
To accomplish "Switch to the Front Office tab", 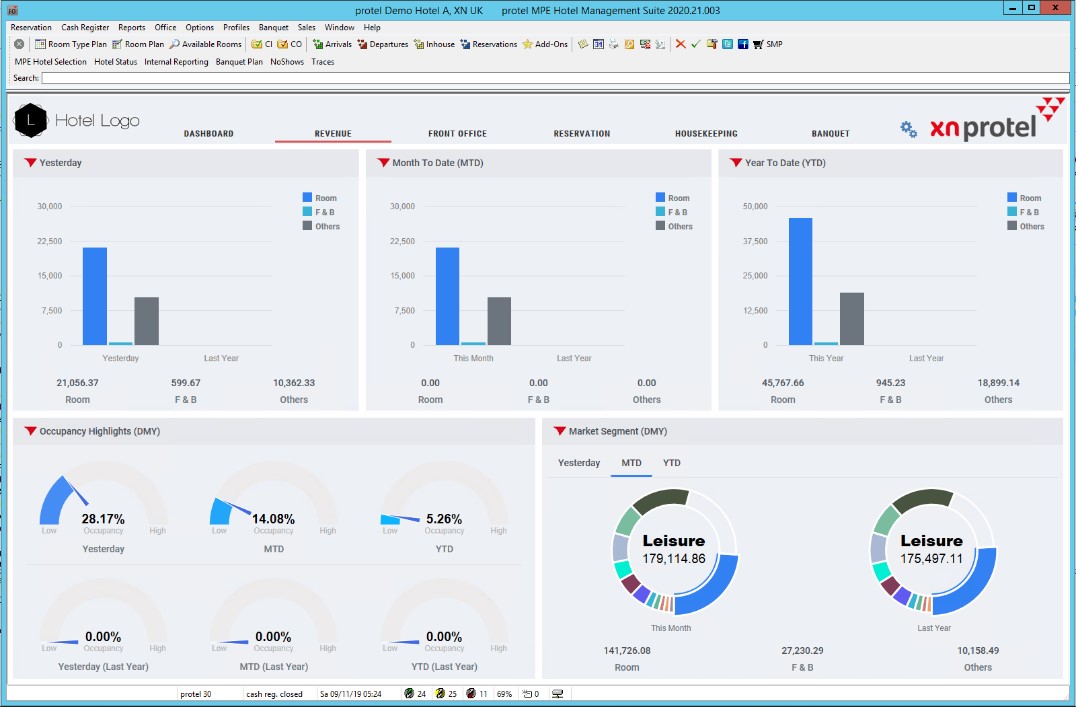I will click(x=457, y=133).
